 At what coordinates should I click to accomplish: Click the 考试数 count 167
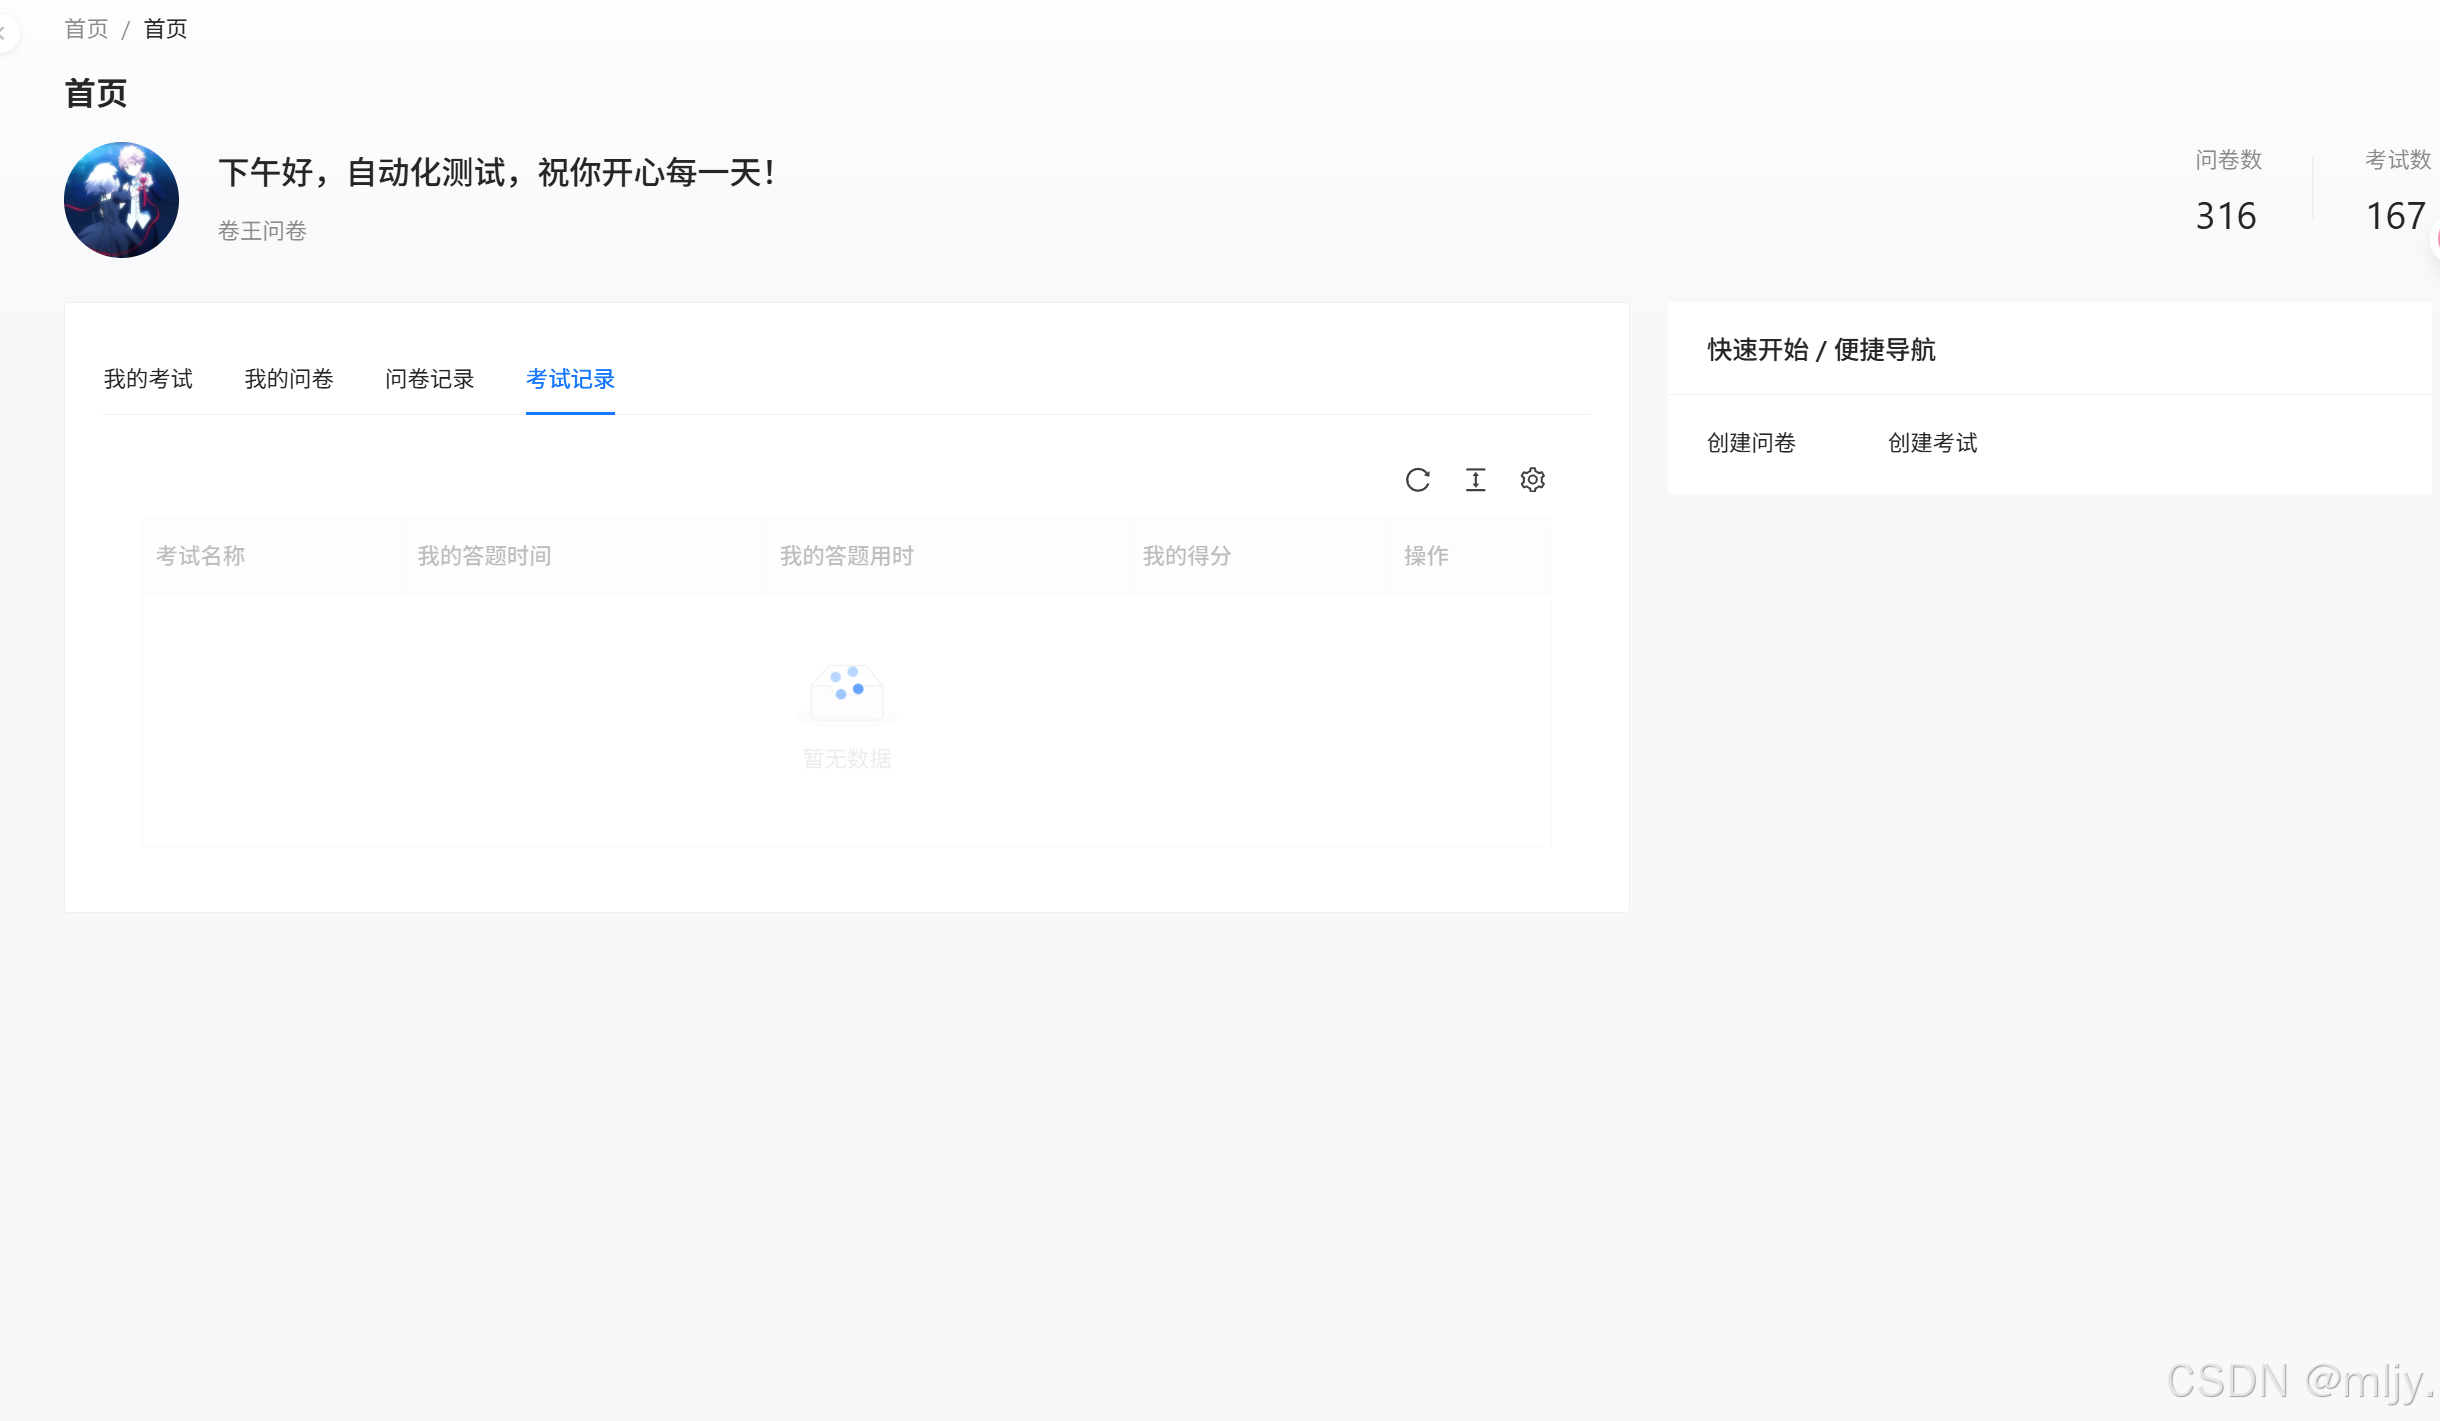click(2396, 216)
